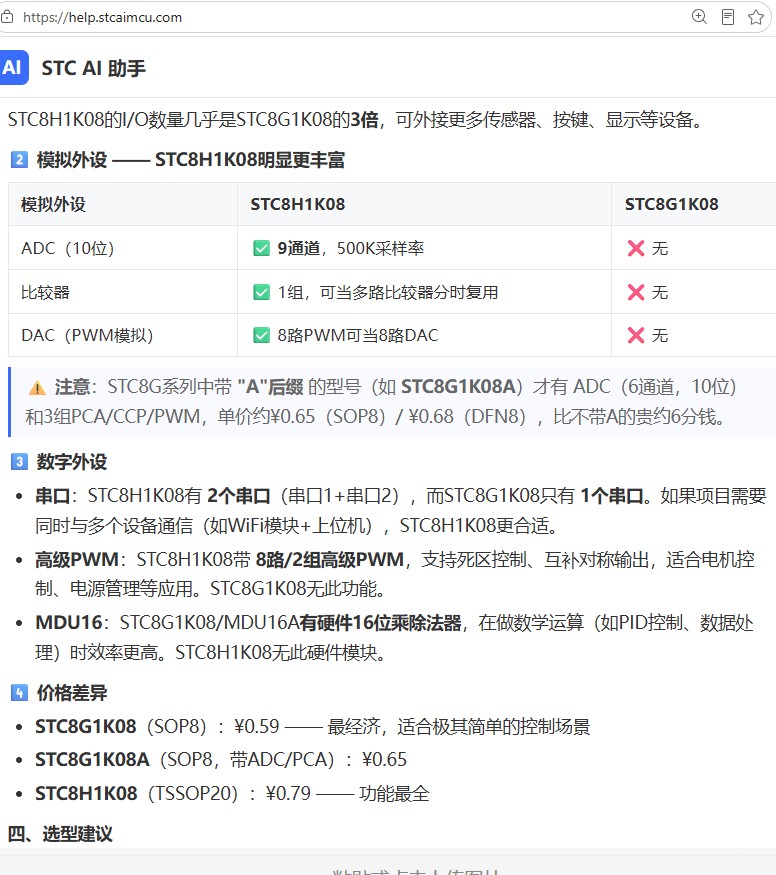Click the zoom magnifier icon in address bar
This screenshot has height=875, width=776.
[699, 17]
